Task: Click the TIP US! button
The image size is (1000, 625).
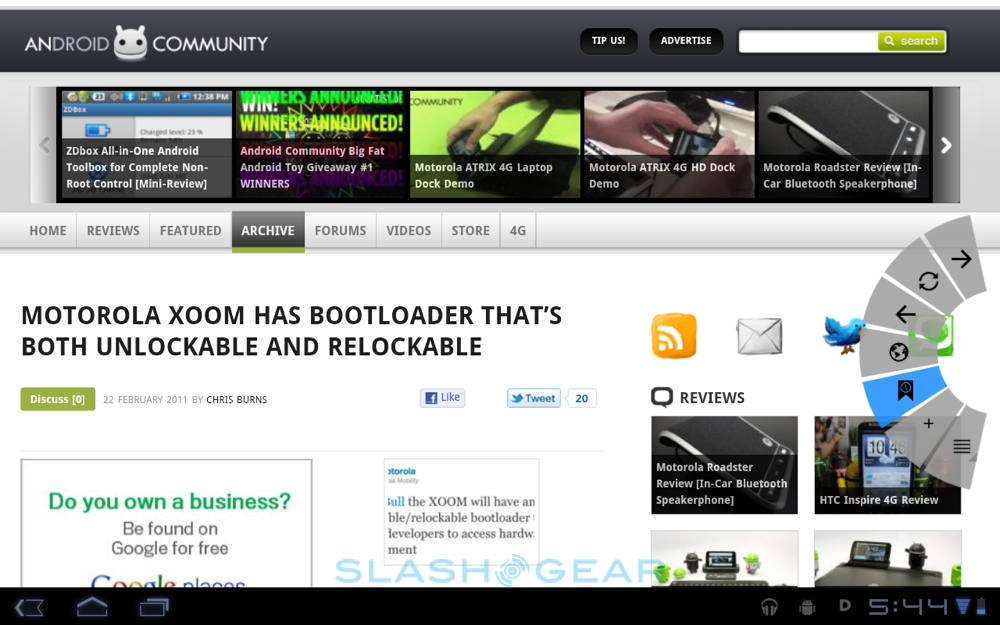Action: 608,41
